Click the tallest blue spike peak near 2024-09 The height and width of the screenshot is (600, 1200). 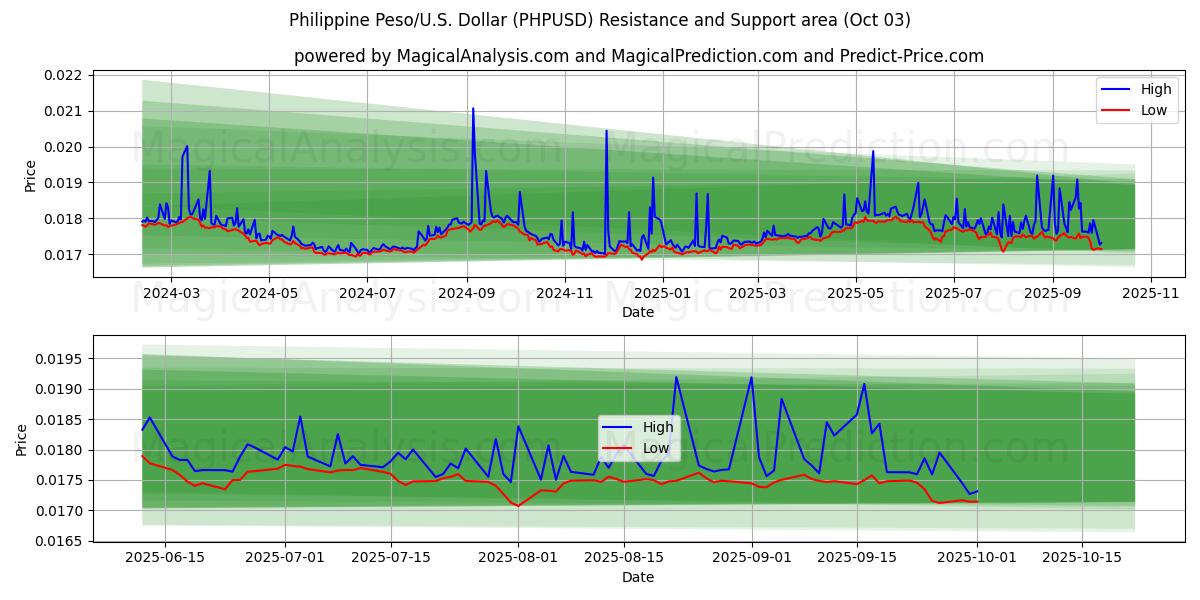point(473,108)
